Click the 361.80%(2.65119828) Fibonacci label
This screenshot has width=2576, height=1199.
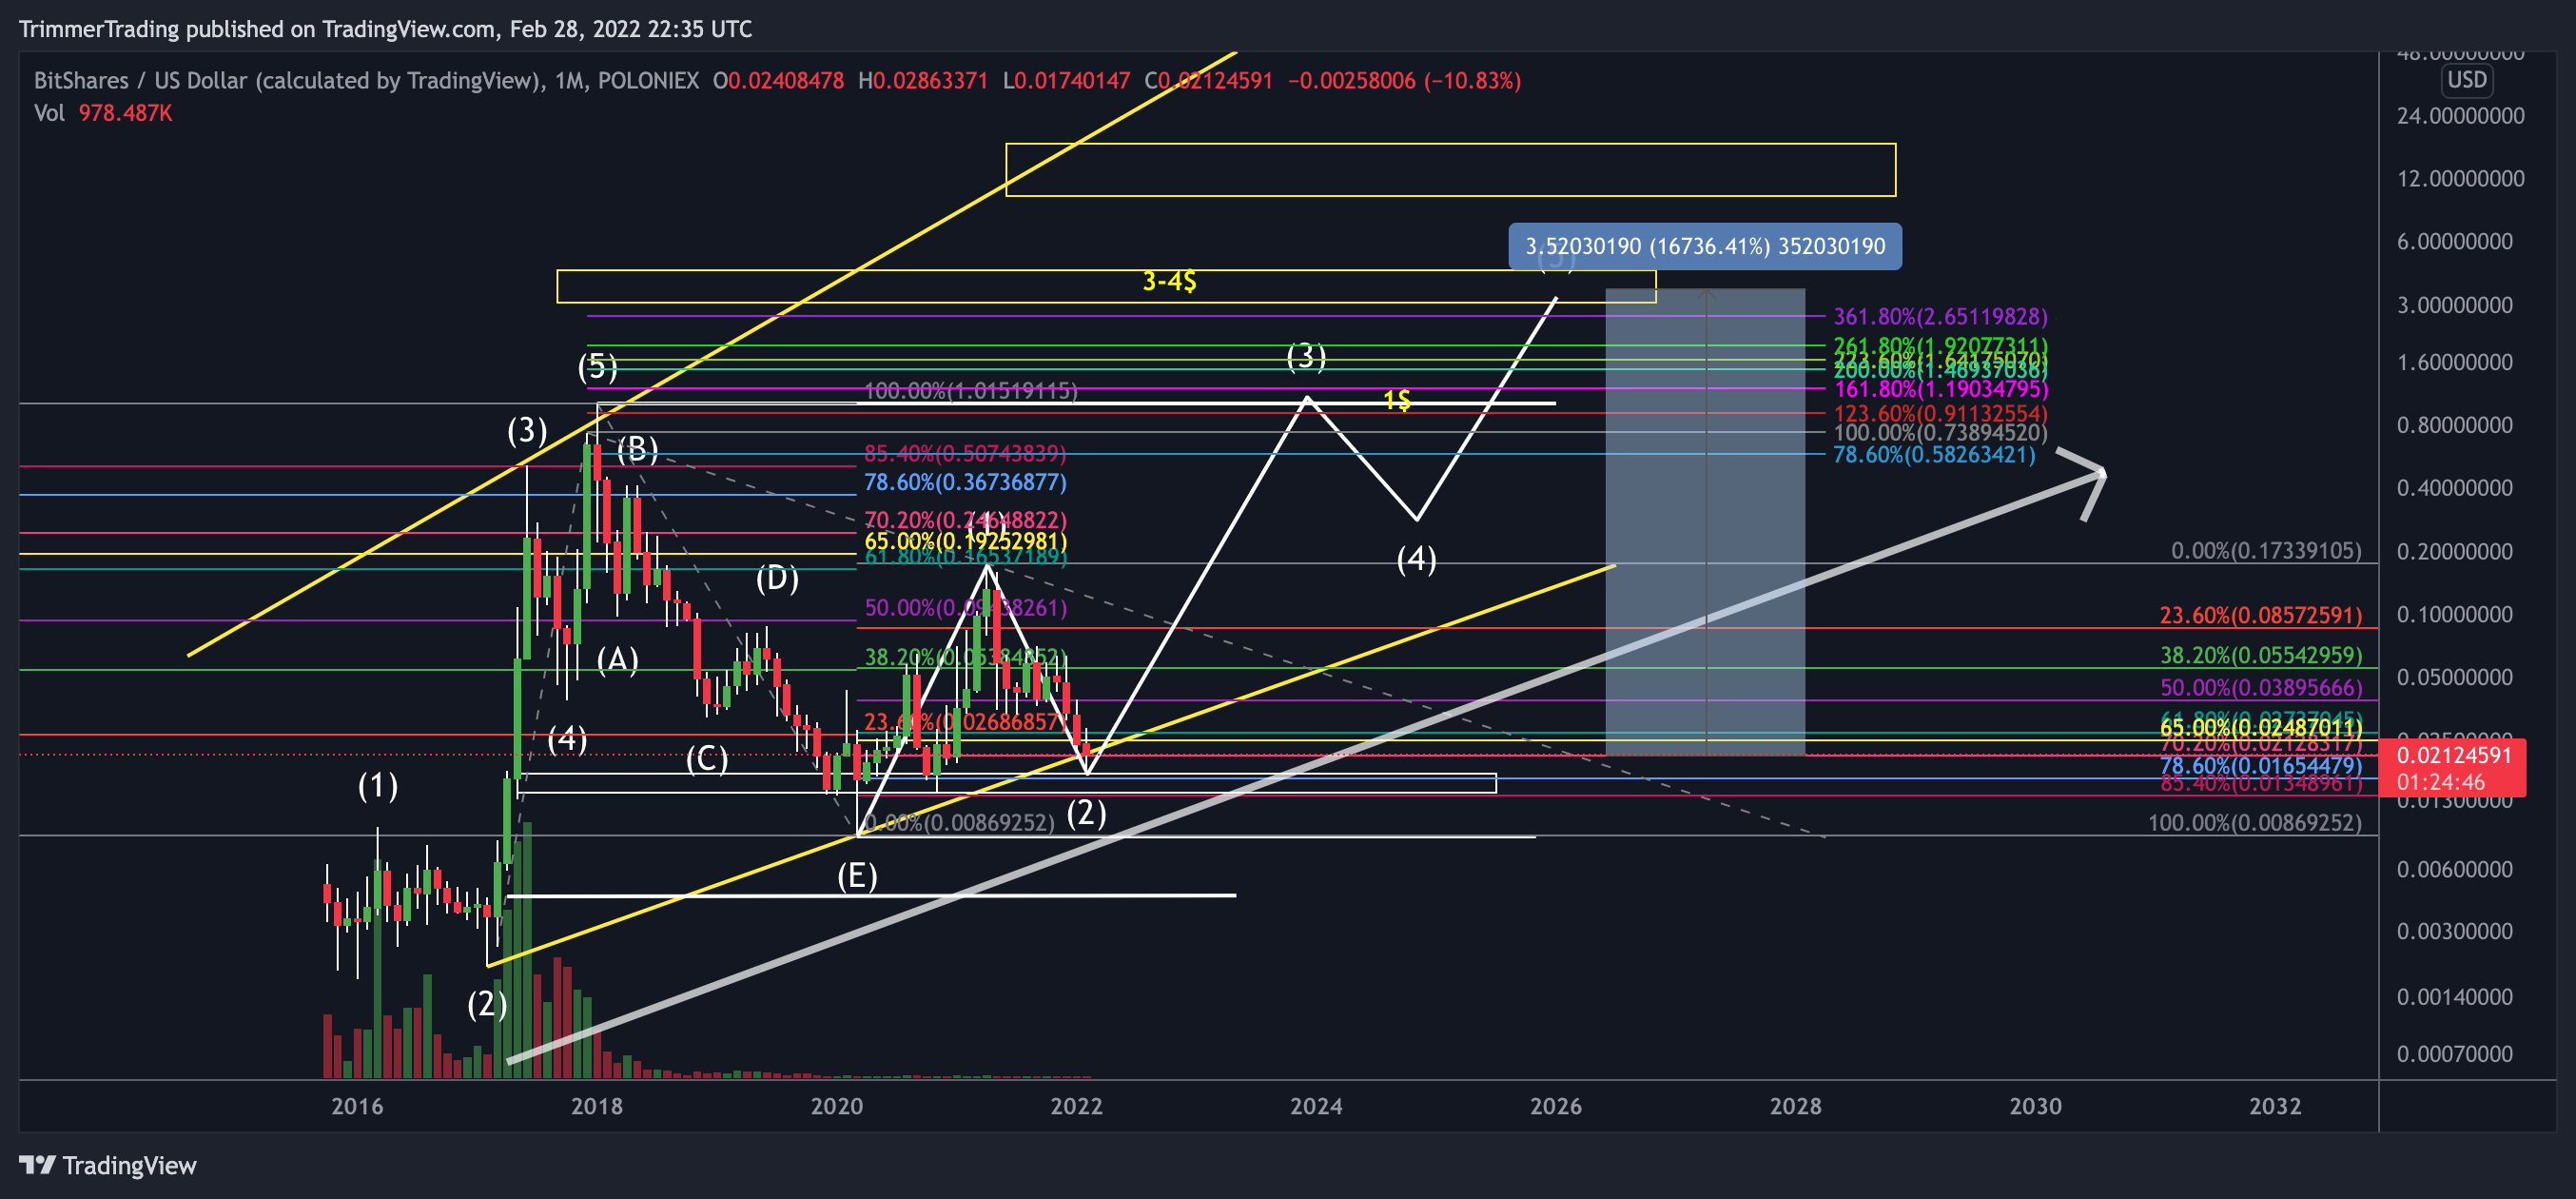[1939, 316]
